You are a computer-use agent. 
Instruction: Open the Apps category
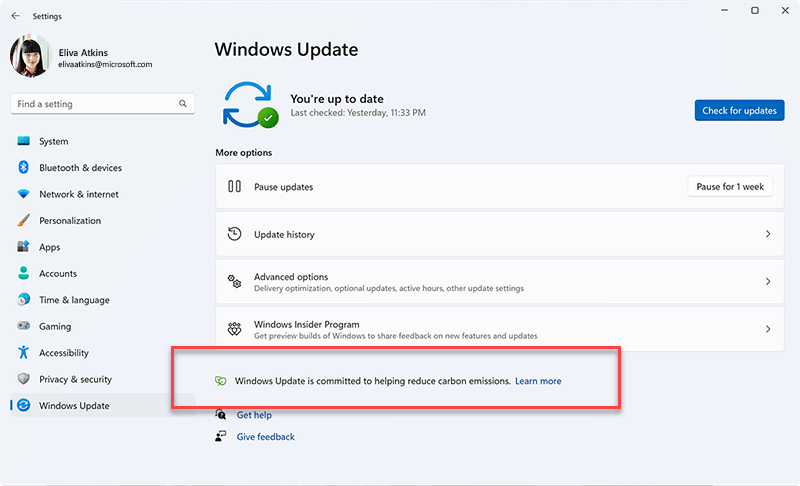[103, 247]
